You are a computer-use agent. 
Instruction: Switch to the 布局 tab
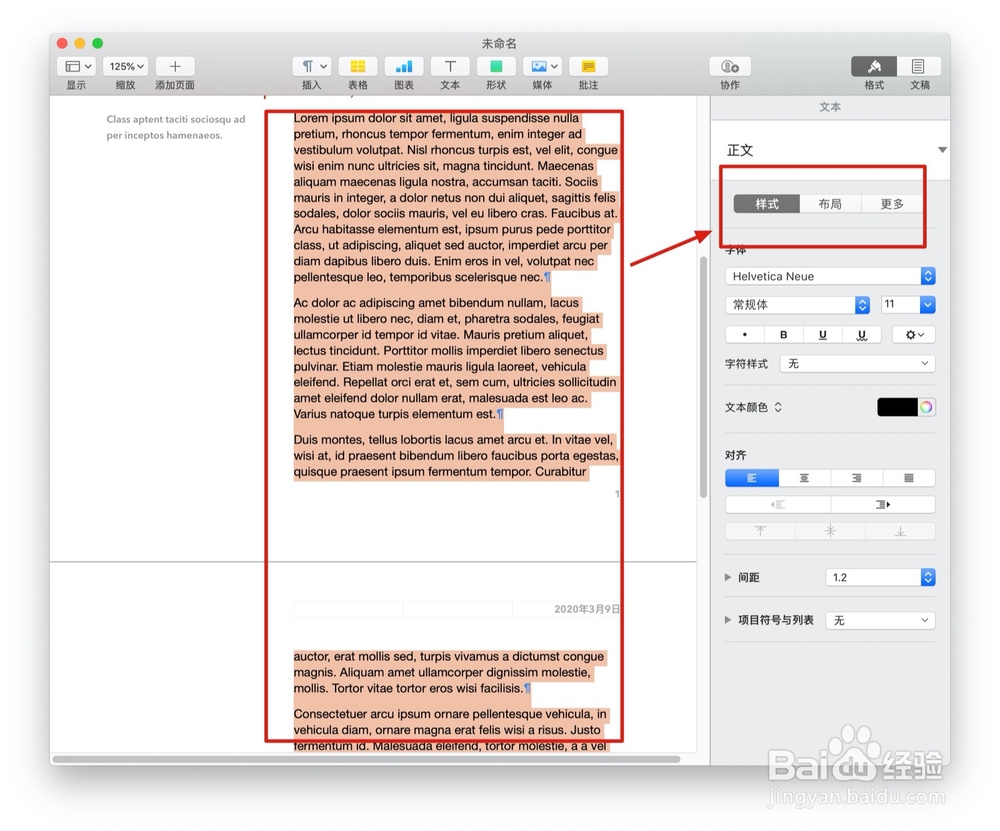[x=830, y=204]
